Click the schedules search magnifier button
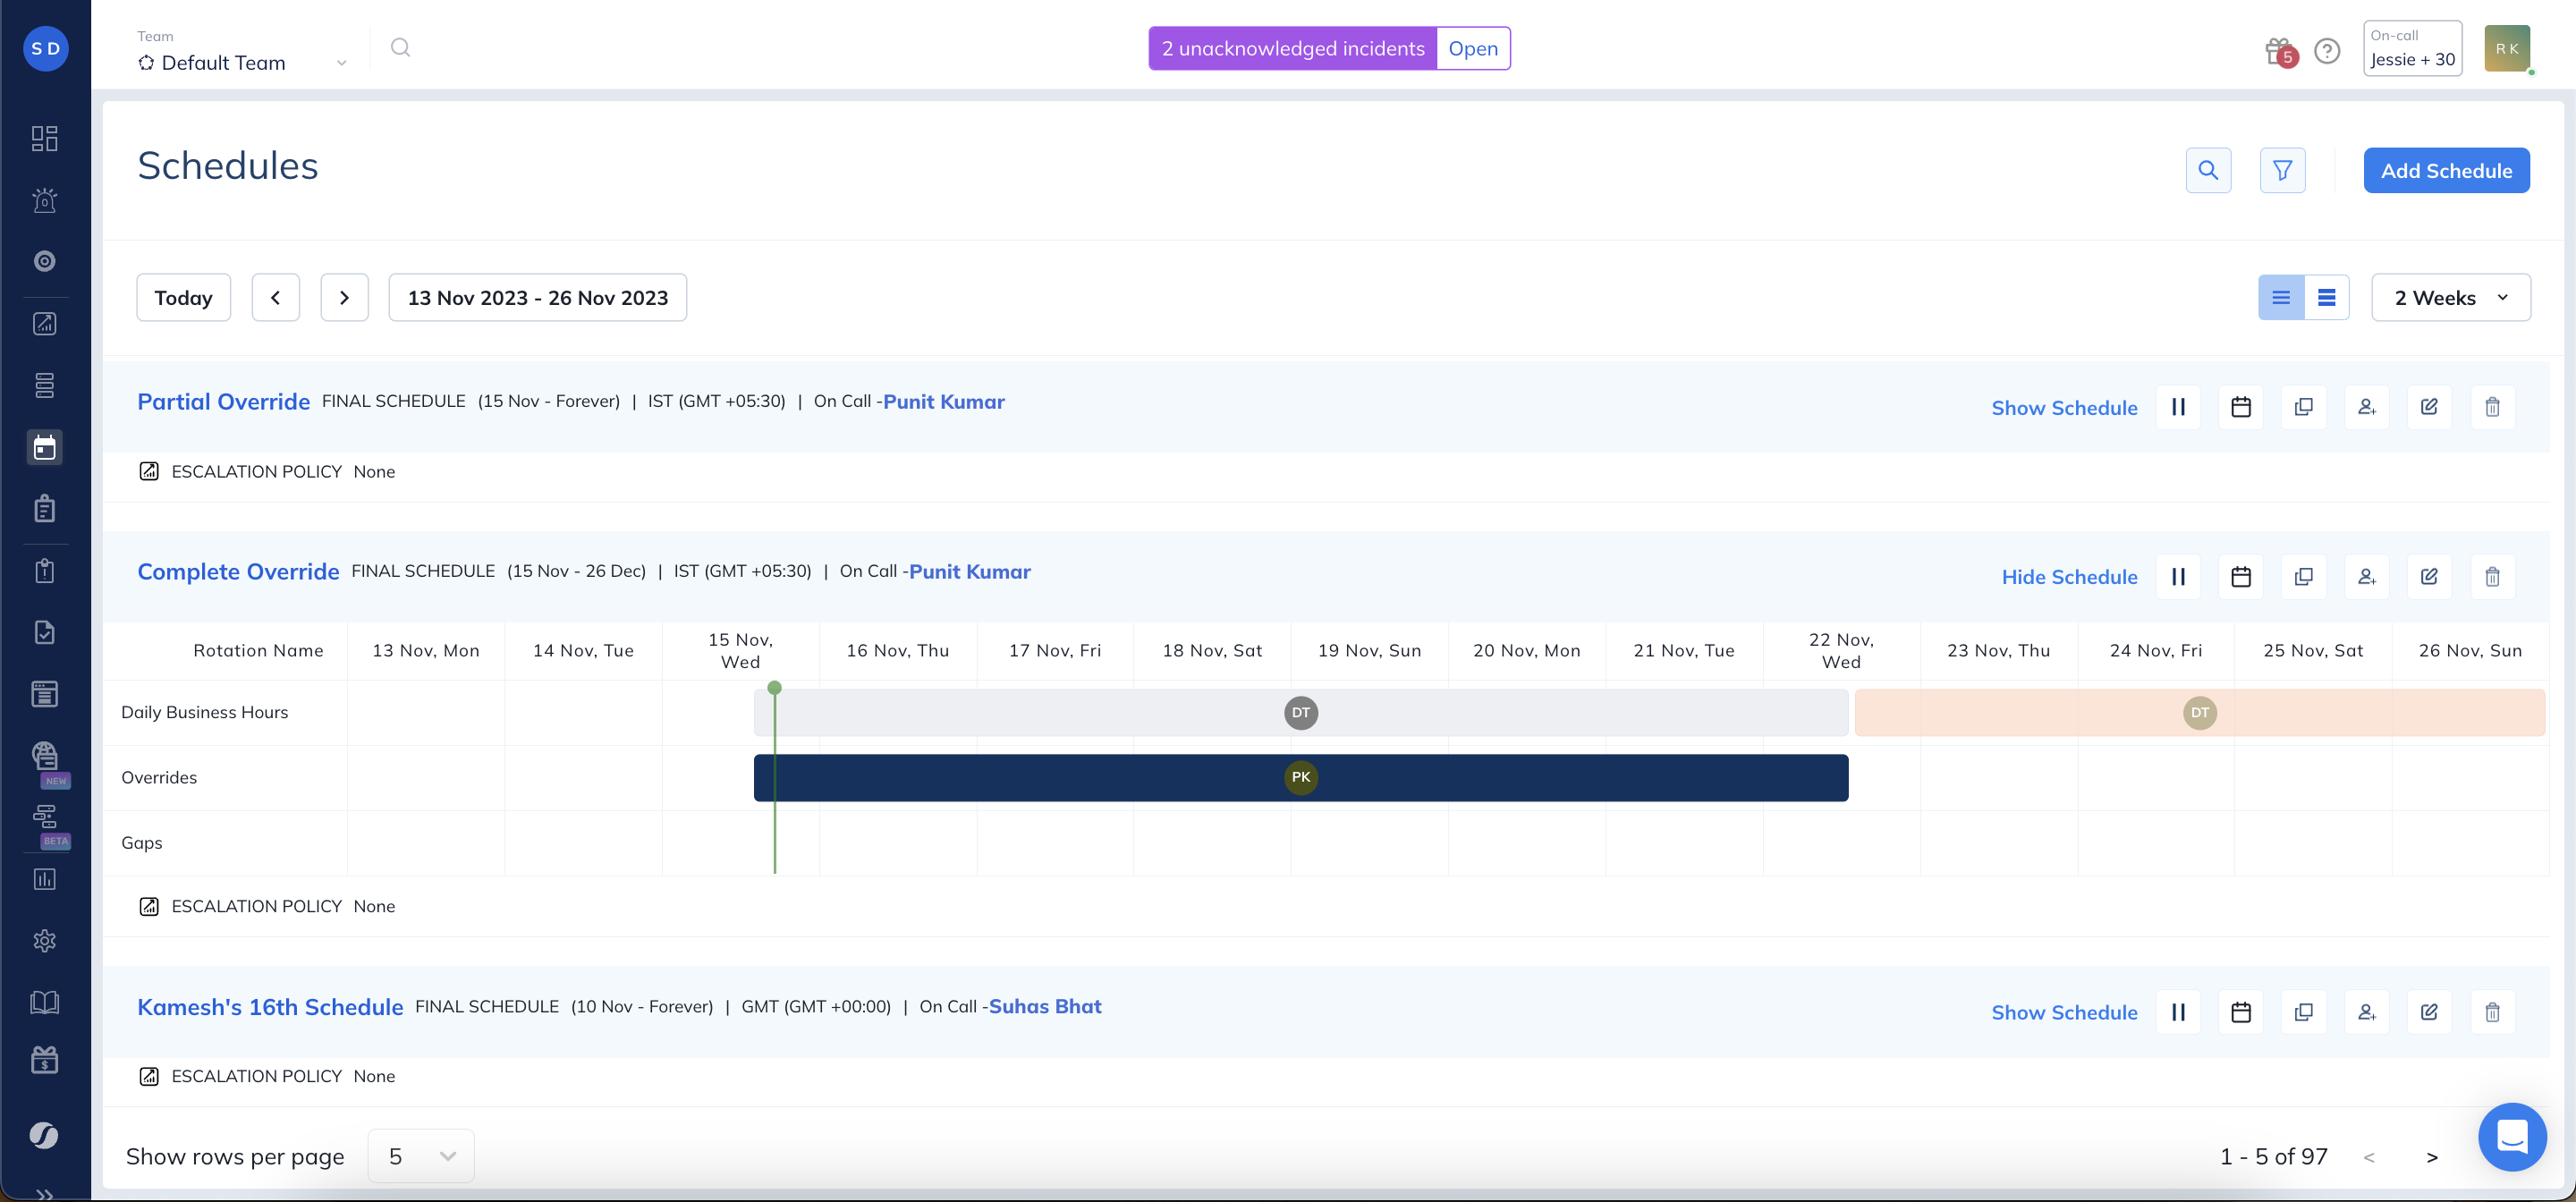Image resolution: width=2576 pixels, height=1202 pixels. [2208, 171]
